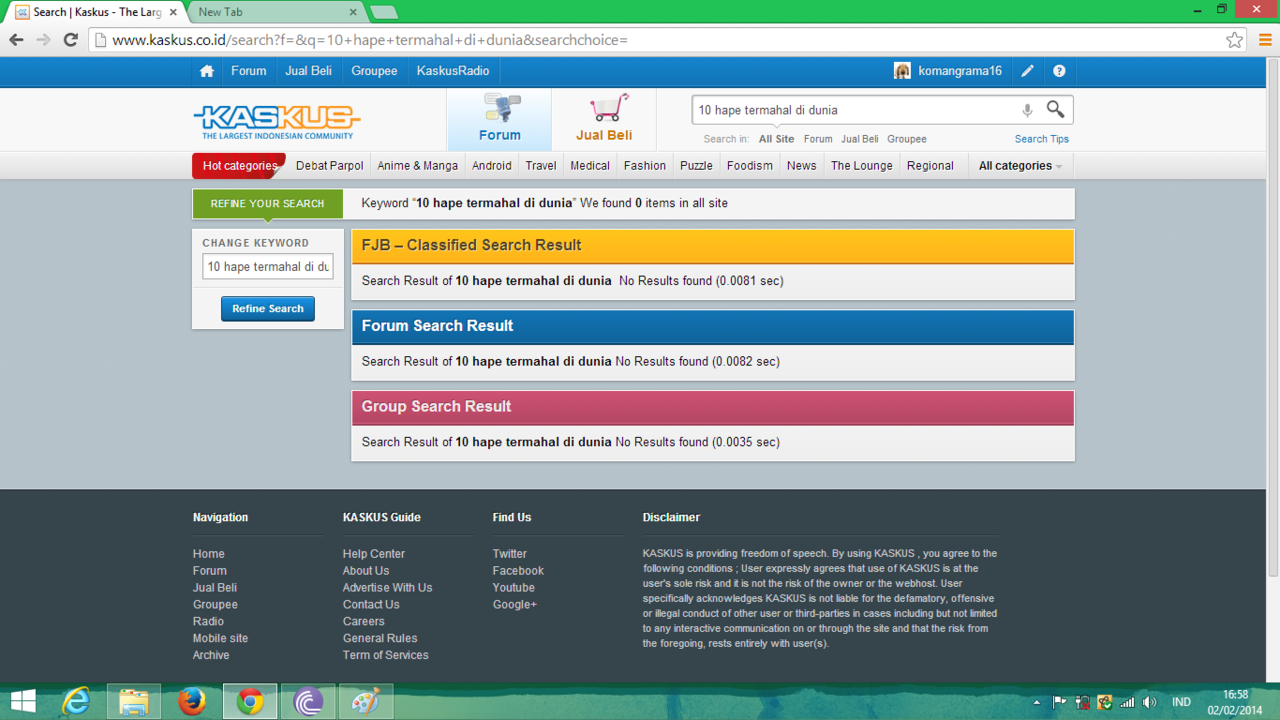Launch Firefox from the taskbar
1280x720 pixels.
[x=192, y=701]
